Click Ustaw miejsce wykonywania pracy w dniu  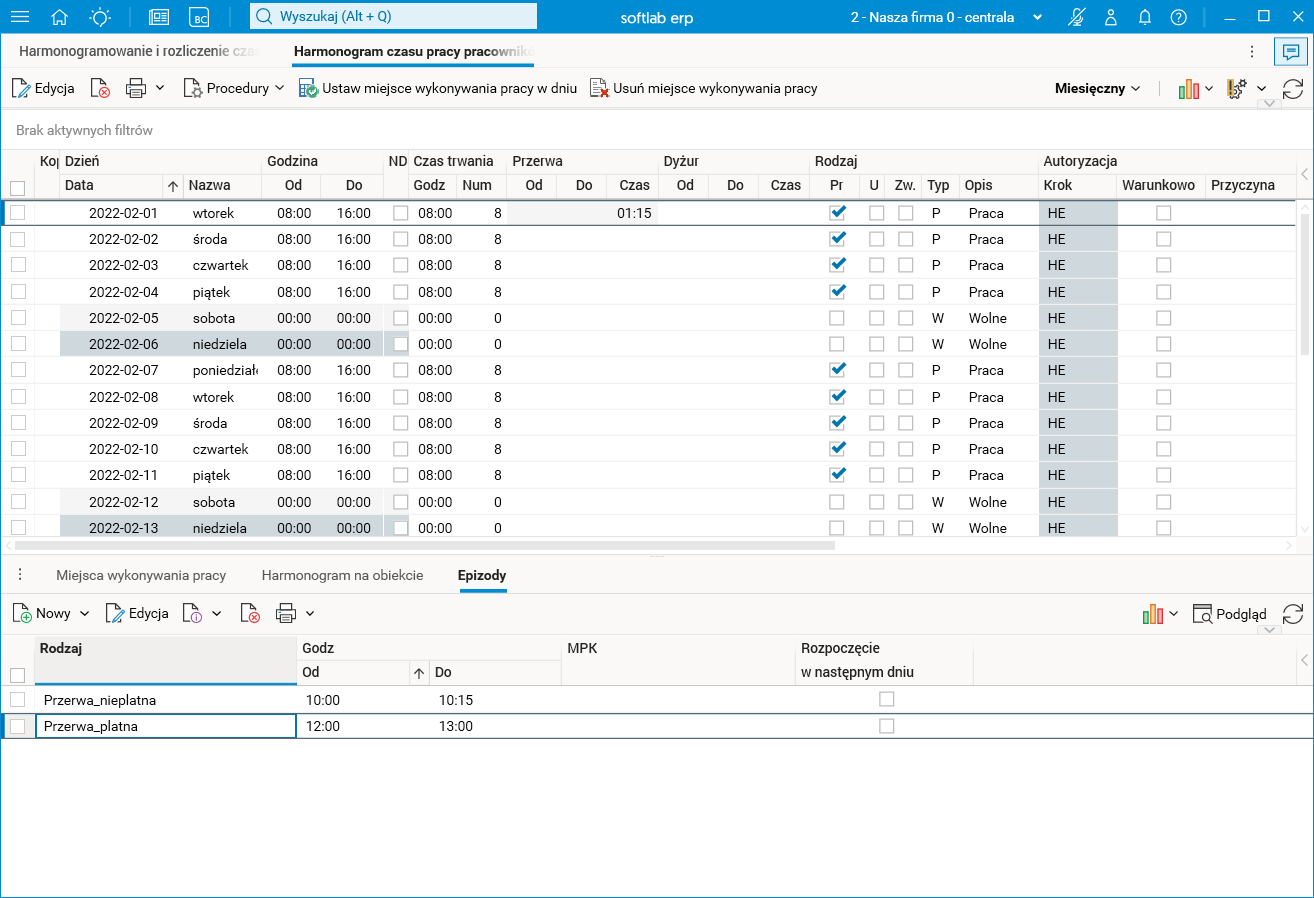pos(438,89)
